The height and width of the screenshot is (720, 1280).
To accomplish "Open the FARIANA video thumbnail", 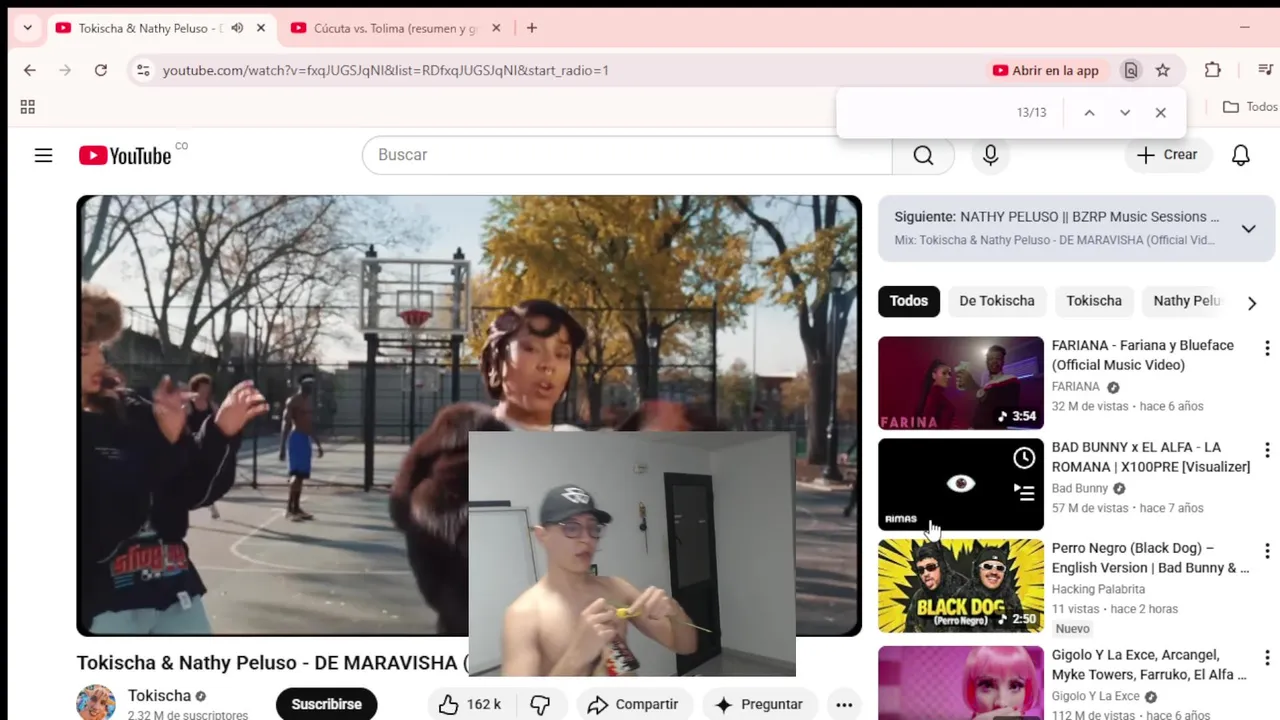I will (x=961, y=383).
